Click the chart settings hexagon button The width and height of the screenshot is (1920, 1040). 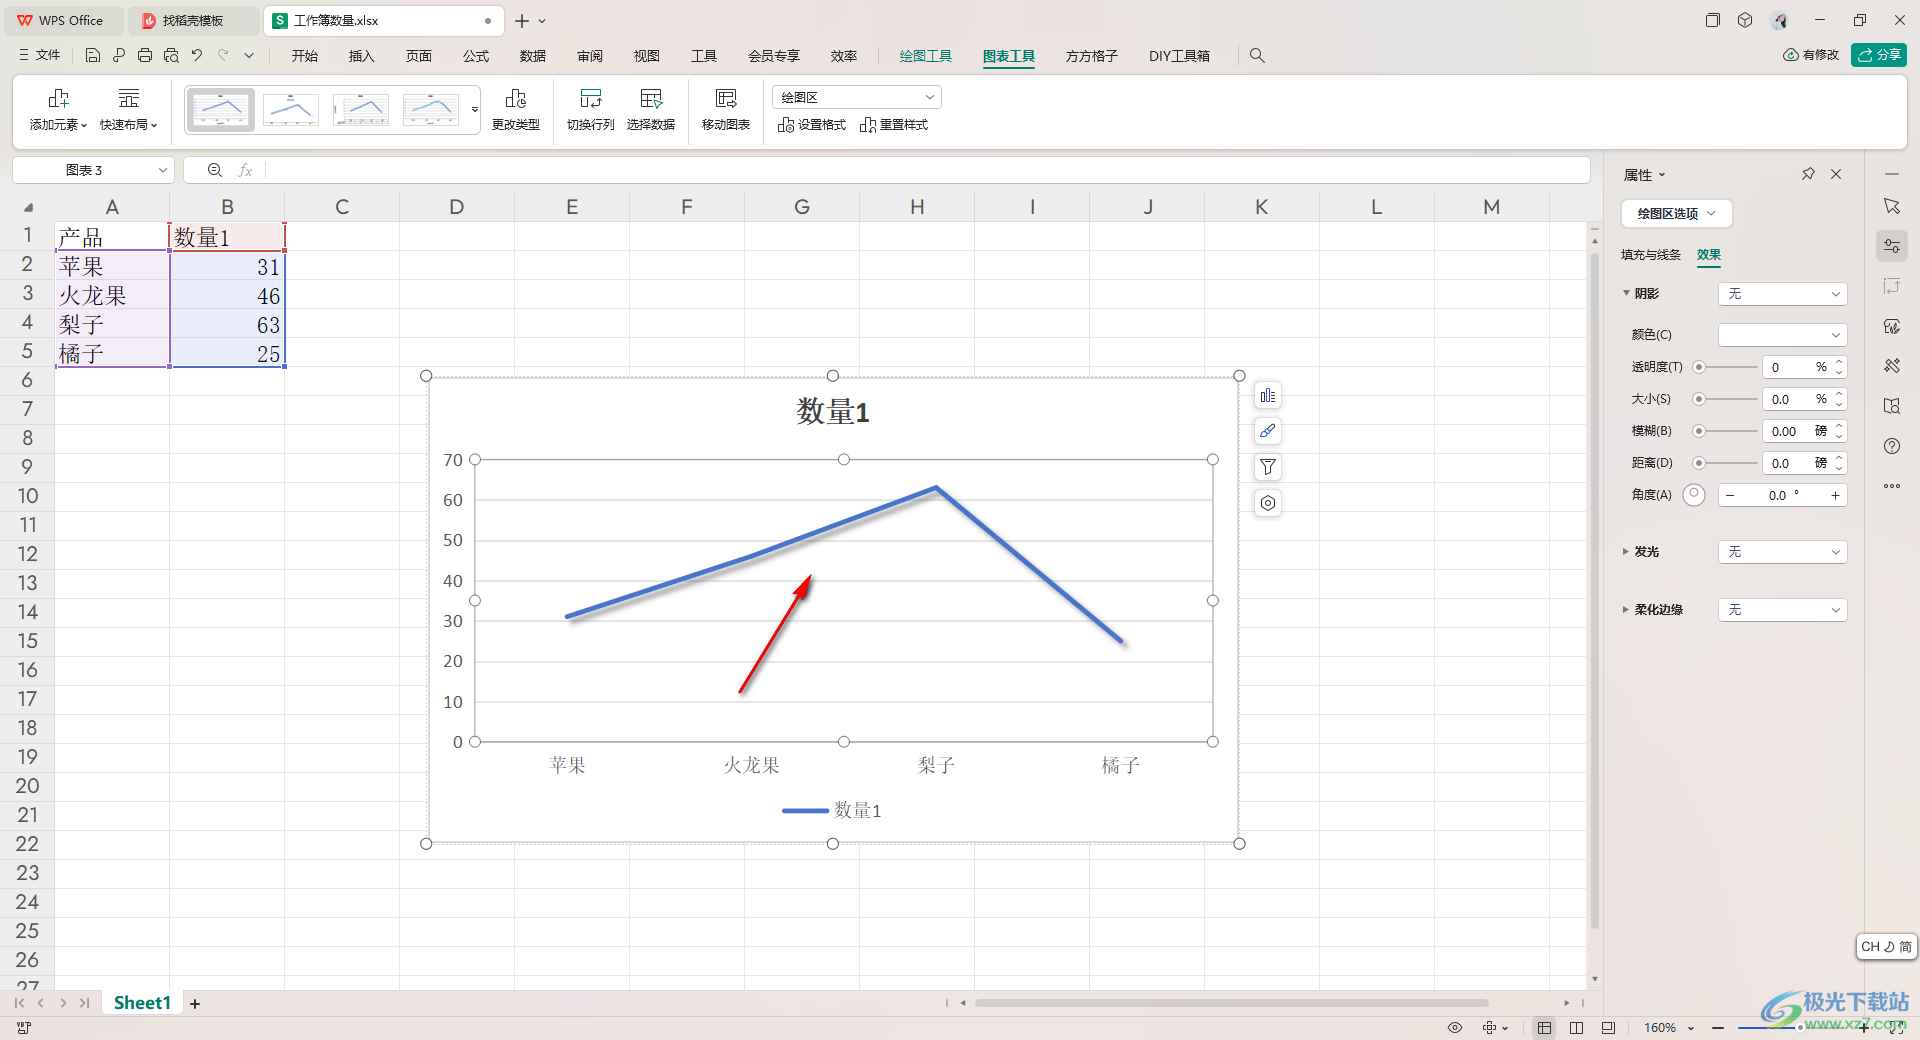(1268, 503)
